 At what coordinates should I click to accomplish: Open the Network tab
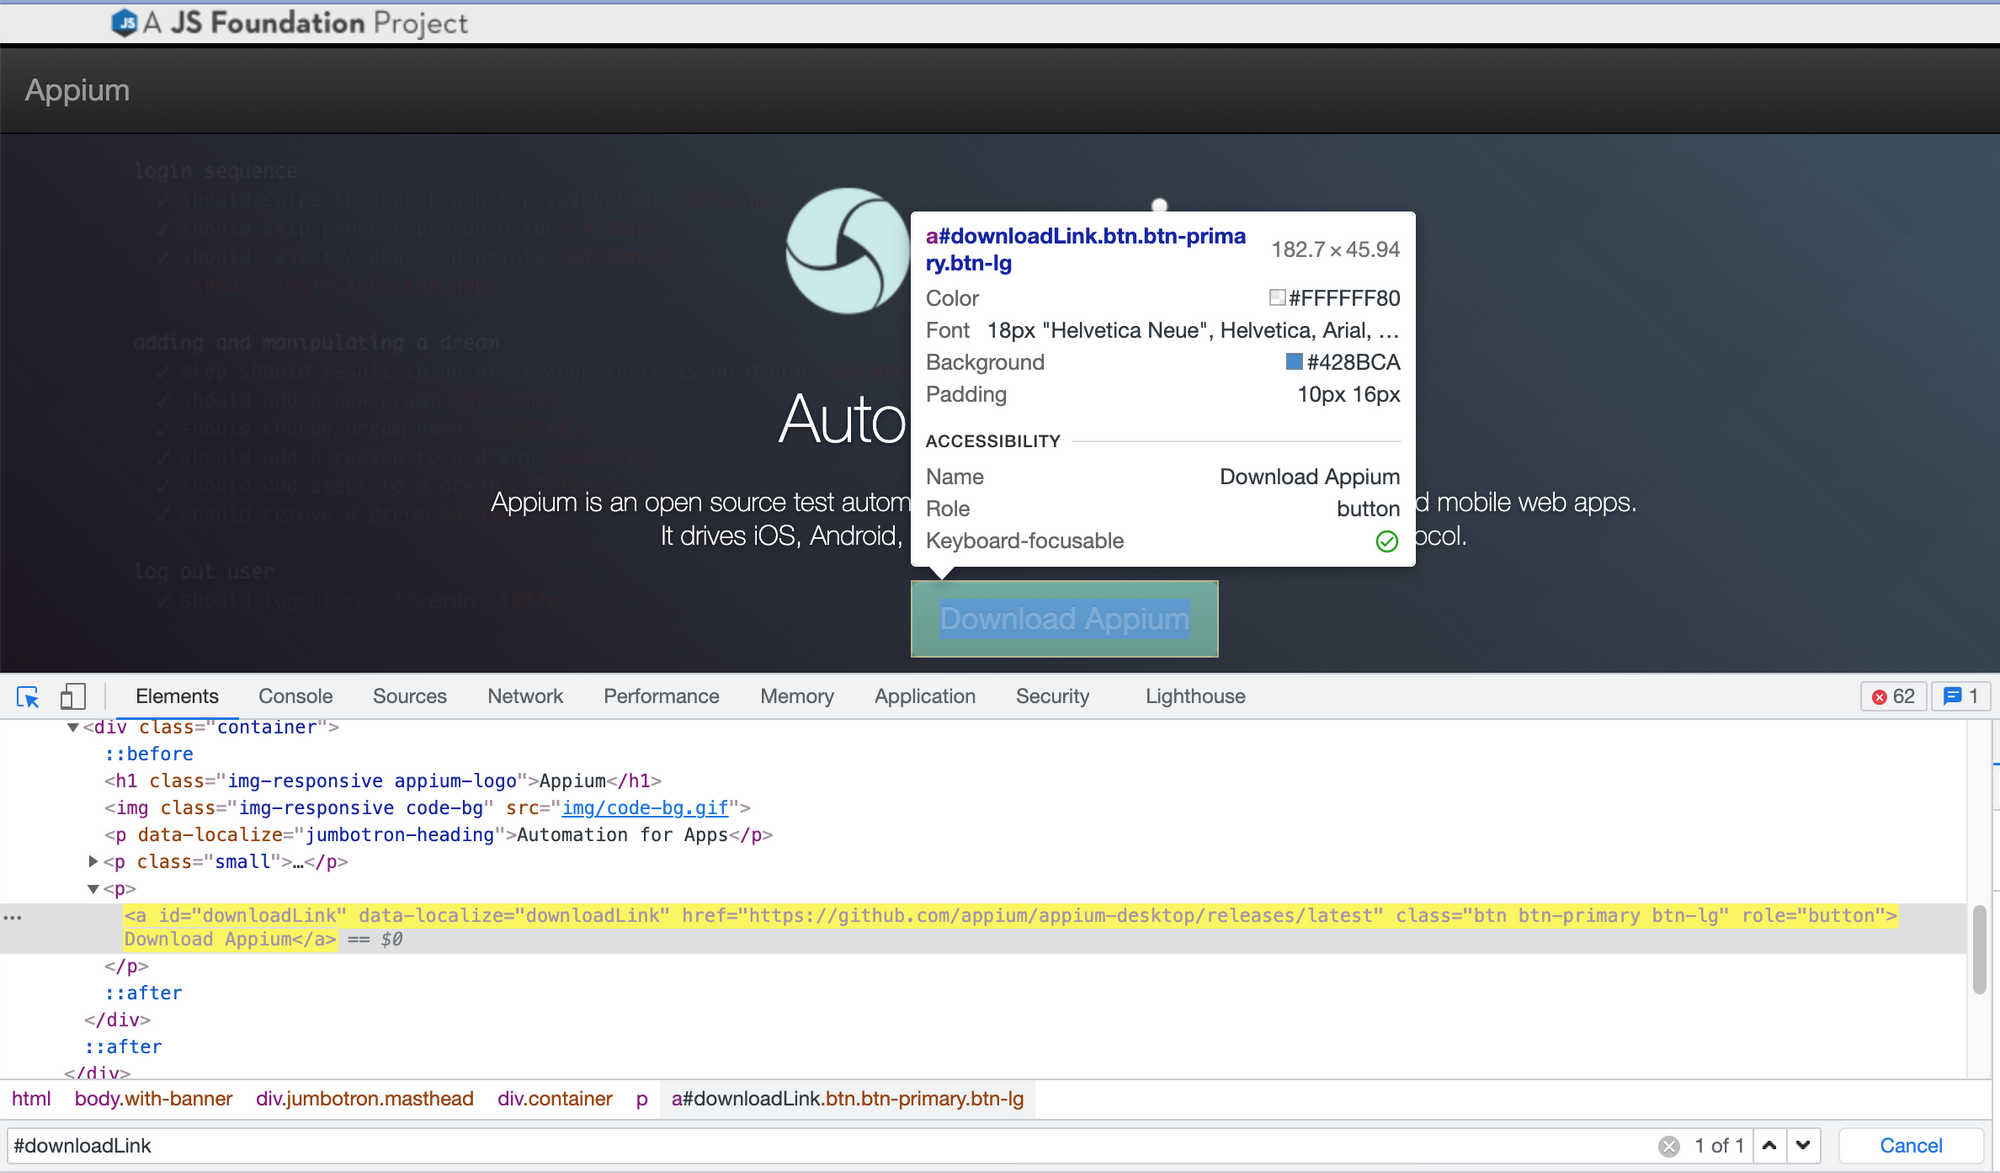[x=525, y=697]
